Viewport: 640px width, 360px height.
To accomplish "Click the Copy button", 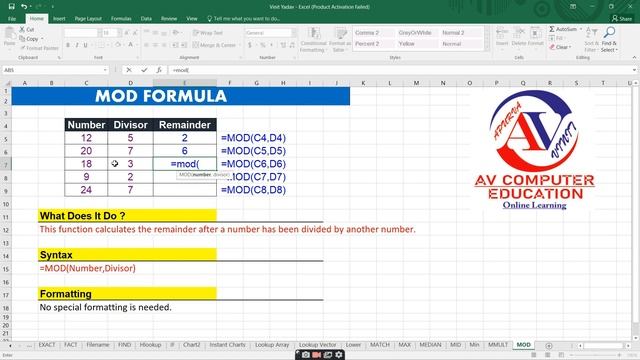I will (29, 39).
